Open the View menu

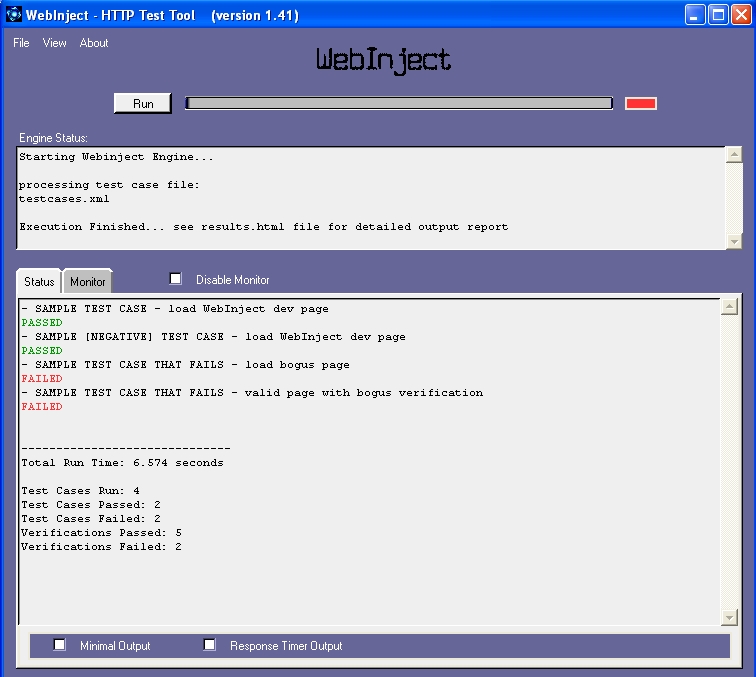(x=54, y=43)
